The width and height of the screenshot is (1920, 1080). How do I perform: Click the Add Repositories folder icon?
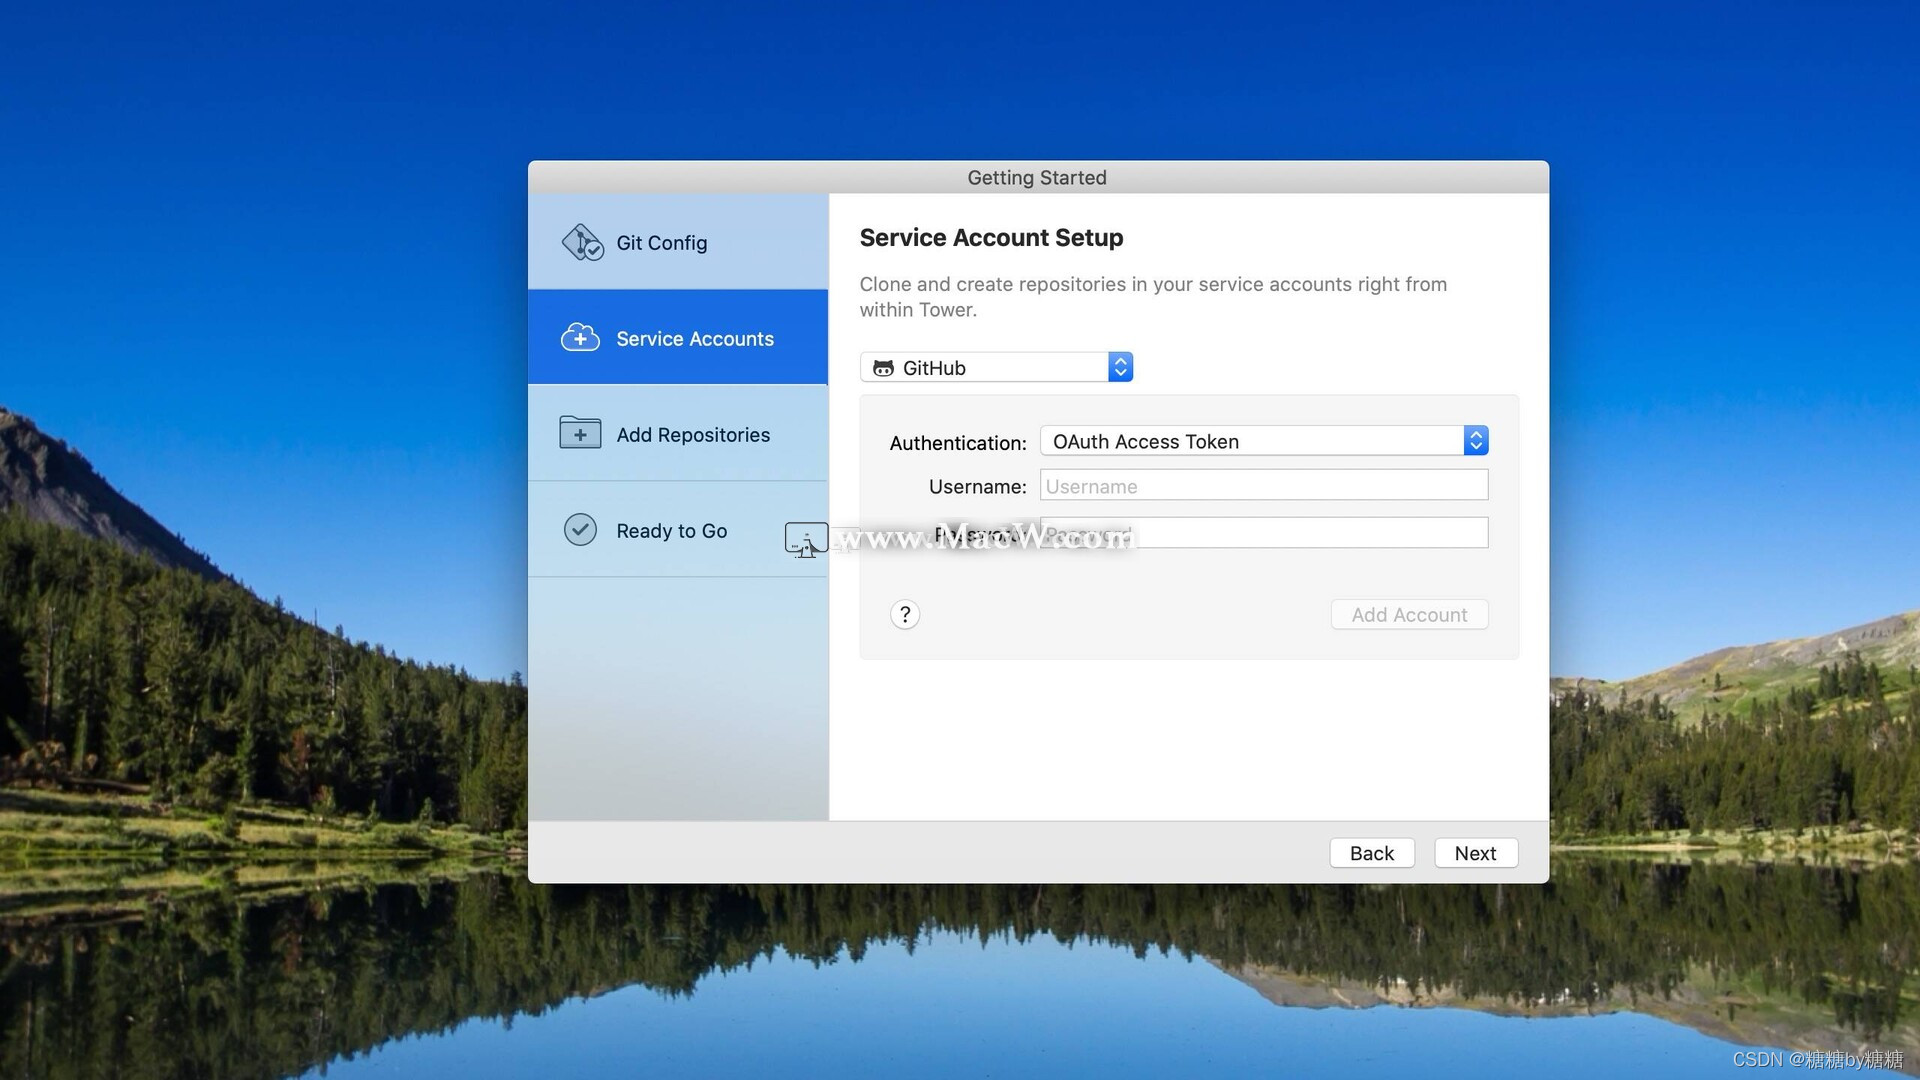[580, 433]
